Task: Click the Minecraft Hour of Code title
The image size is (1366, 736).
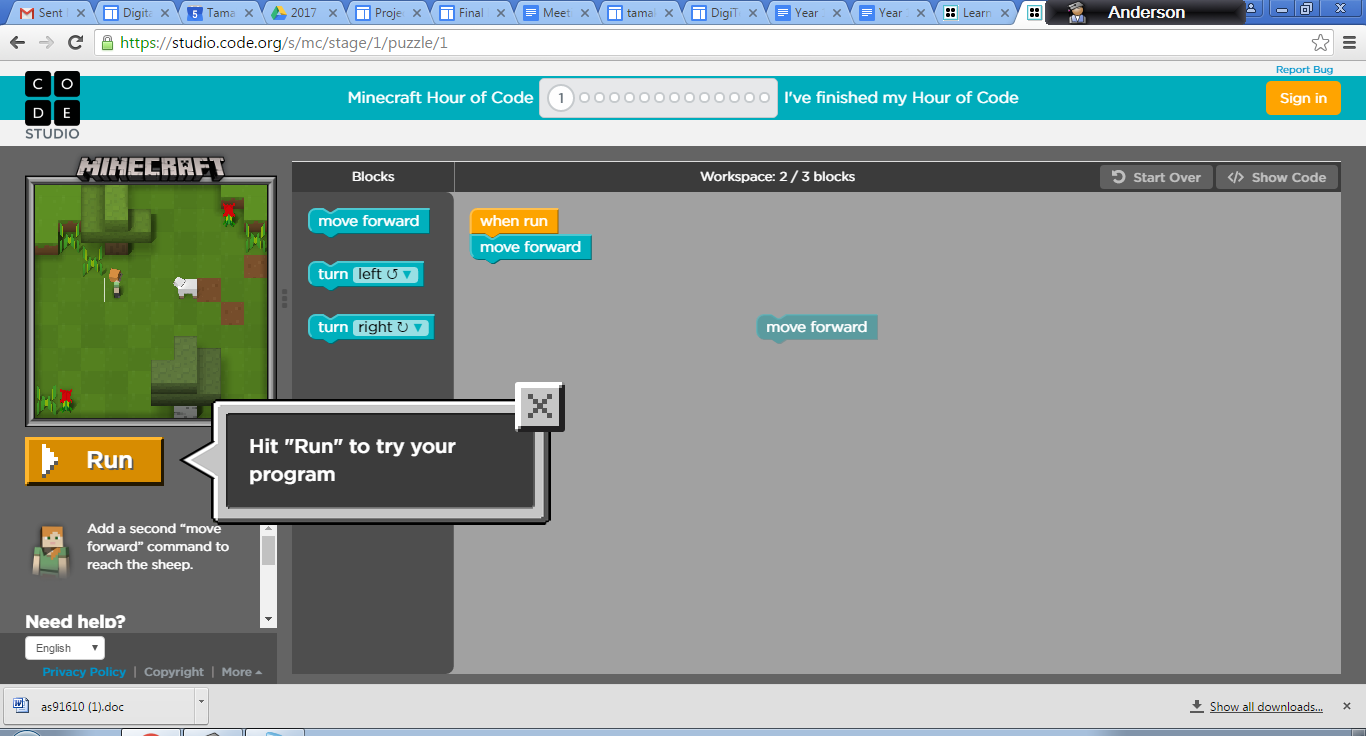Action: [x=440, y=98]
